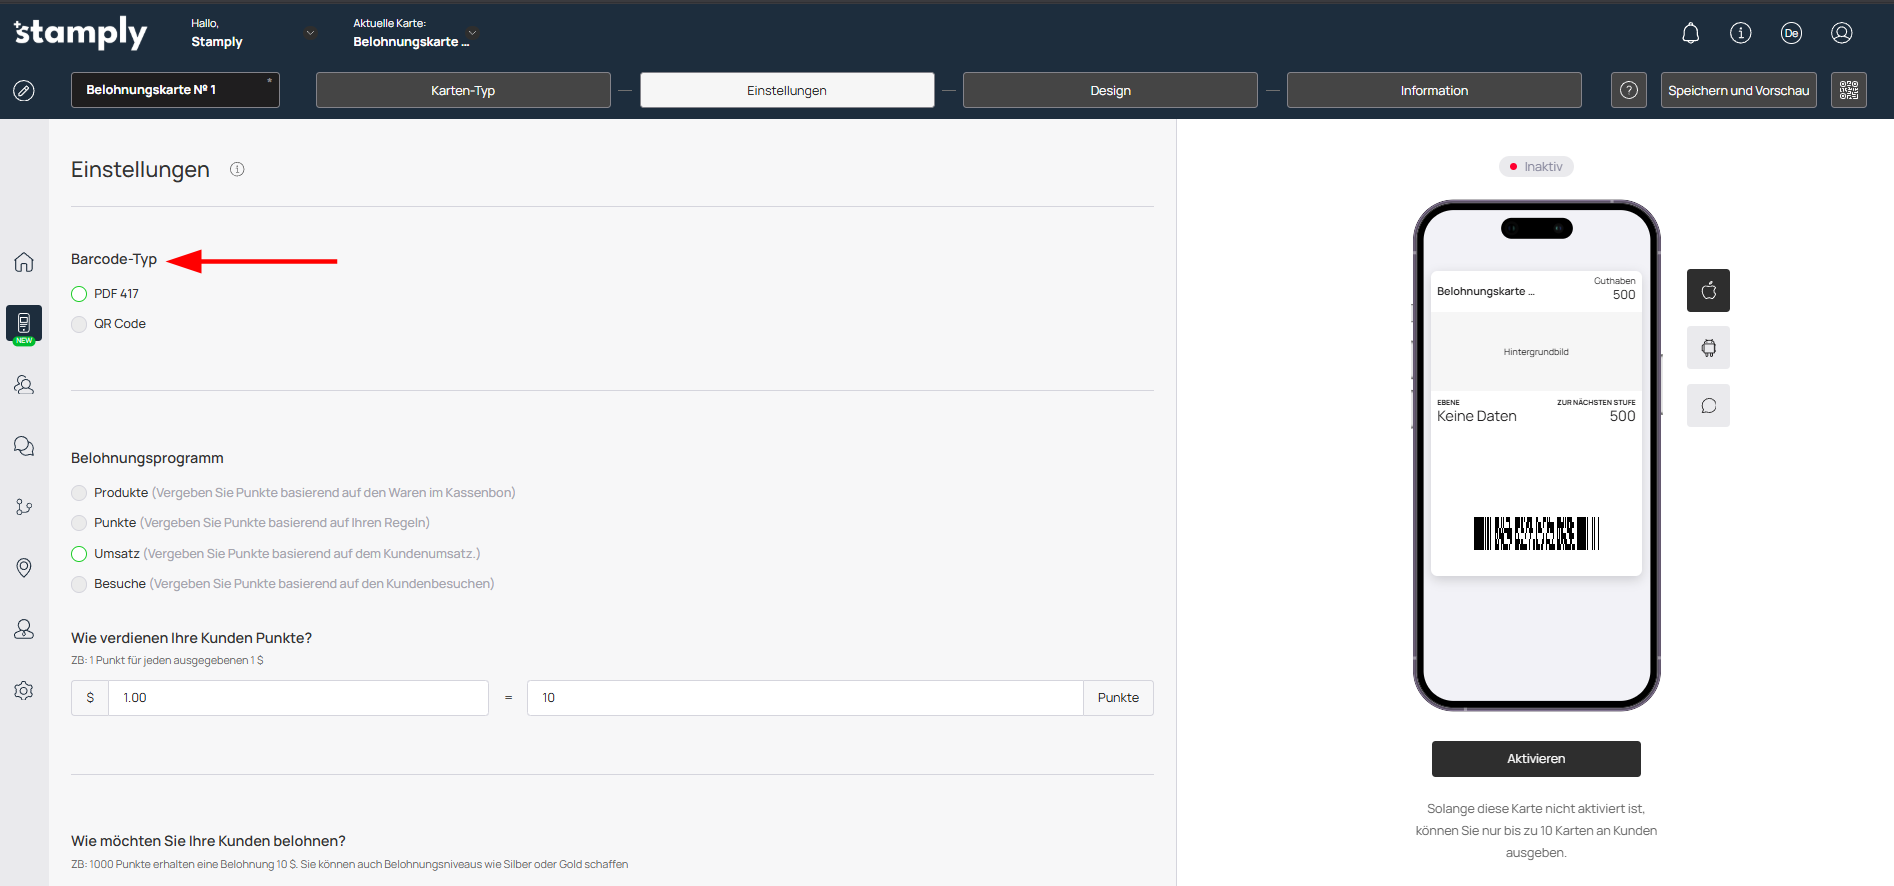The width and height of the screenshot is (1894, 886).
Task: Expand the Stamply account dropdown
Action: [x=310, y=33]
